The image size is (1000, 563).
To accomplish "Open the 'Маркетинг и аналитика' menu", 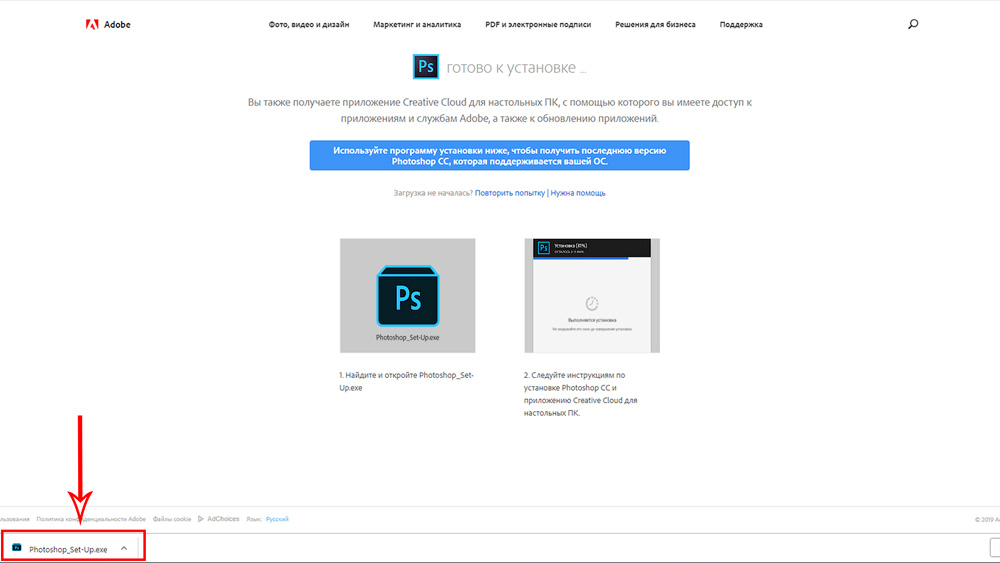I will pos(417,24).
